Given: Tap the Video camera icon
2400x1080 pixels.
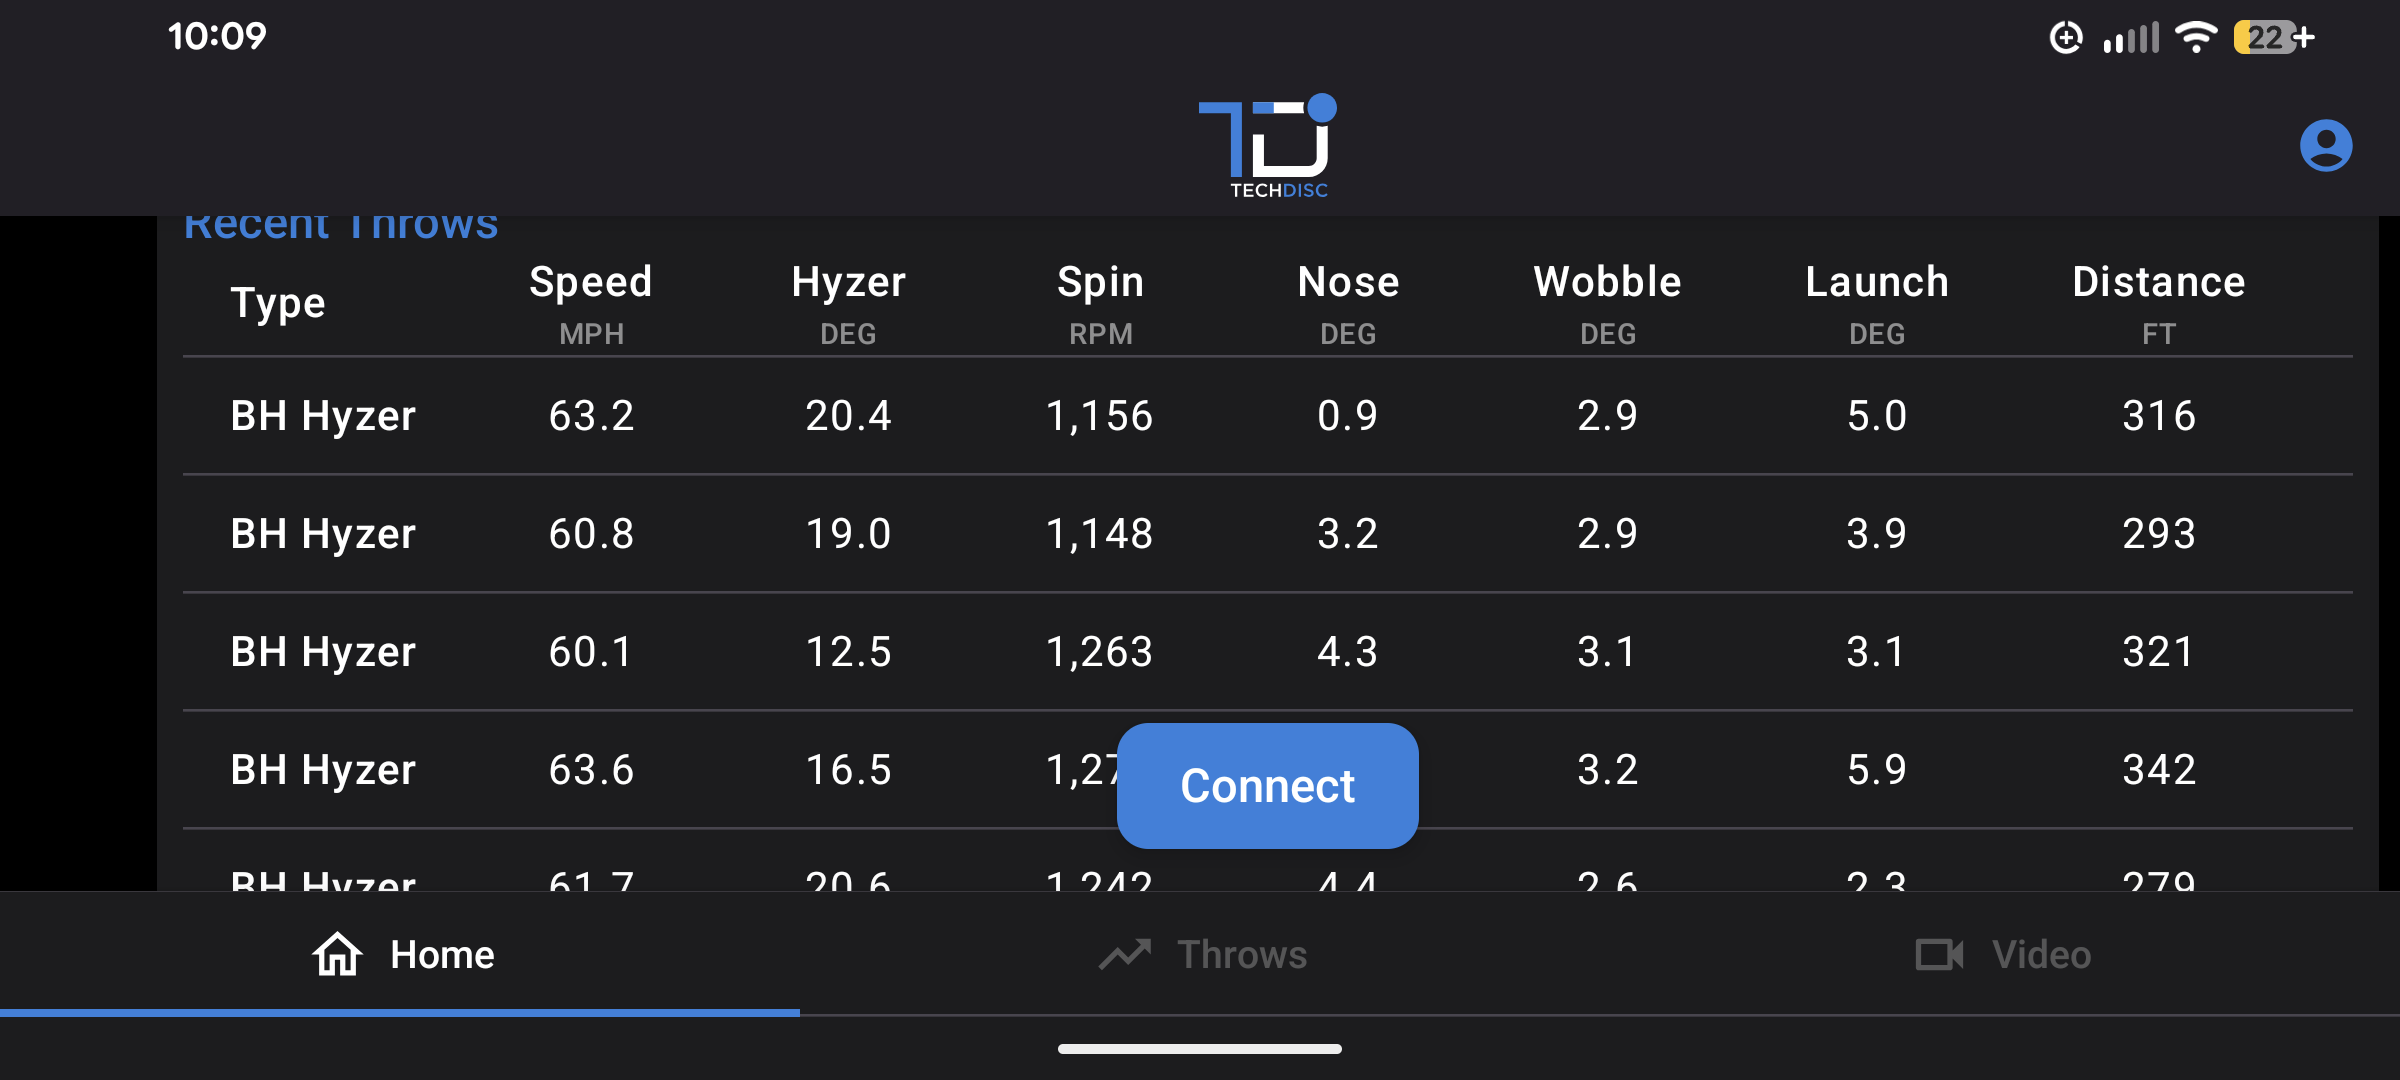Looking at the screenshot, I should coord(1939,954).
